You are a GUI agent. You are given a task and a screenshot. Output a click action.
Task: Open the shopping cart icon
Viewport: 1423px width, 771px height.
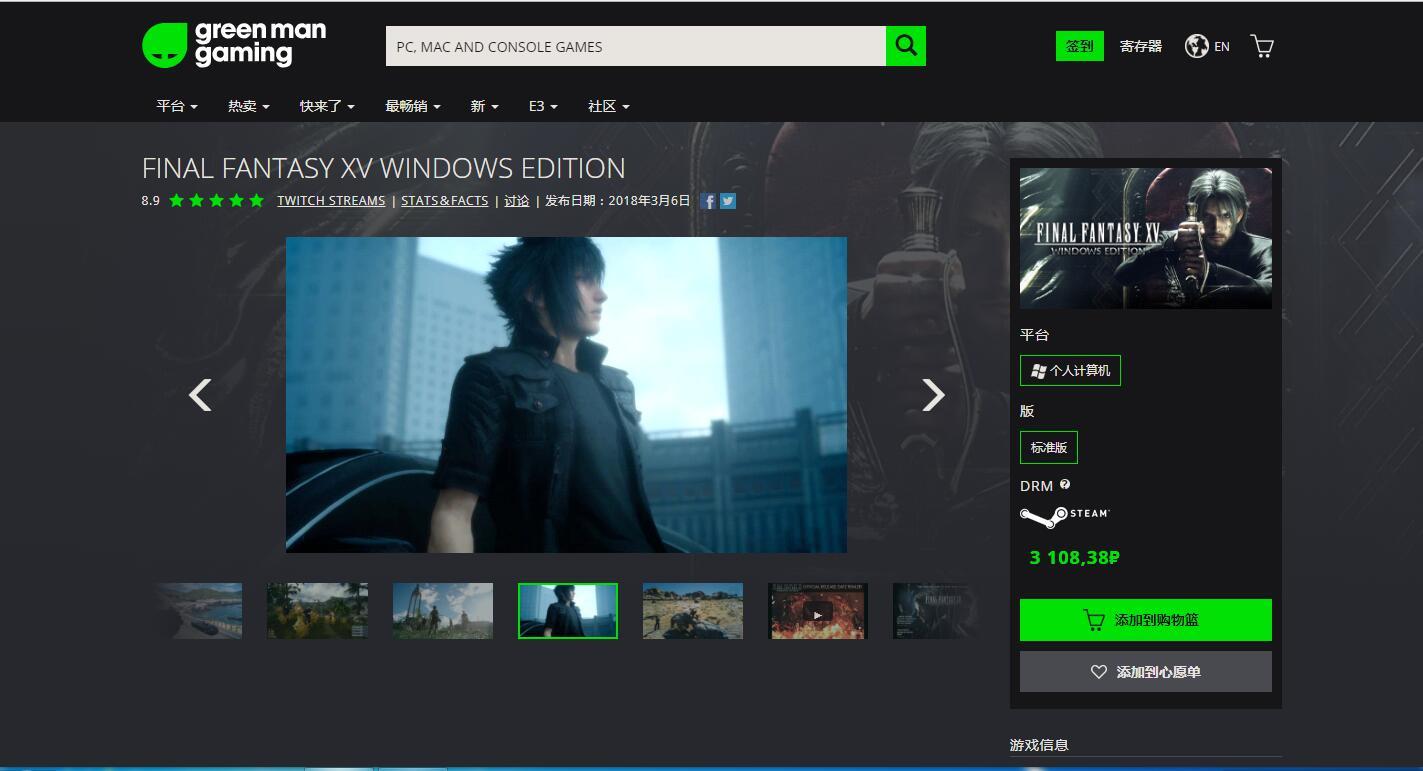pyautogui.click(x=1261, y=45)
